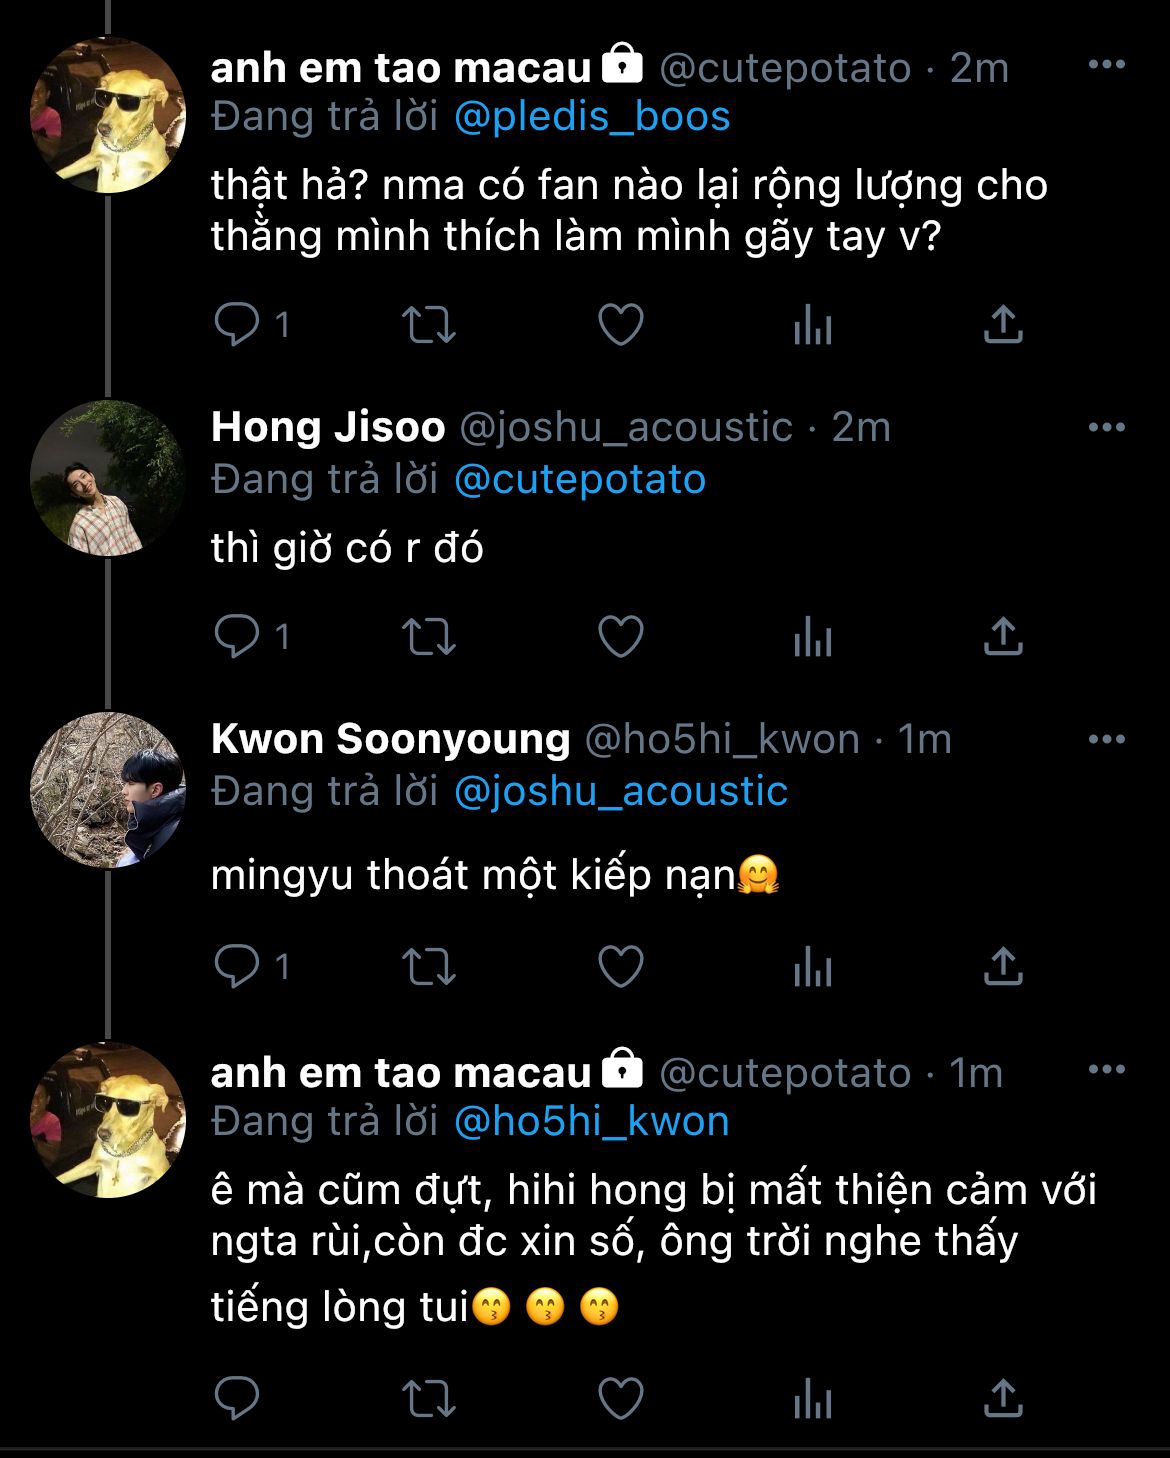1170x1458 pixels.
Task: Open Kwon Soonyoung's profile picture
Action: 108,790
